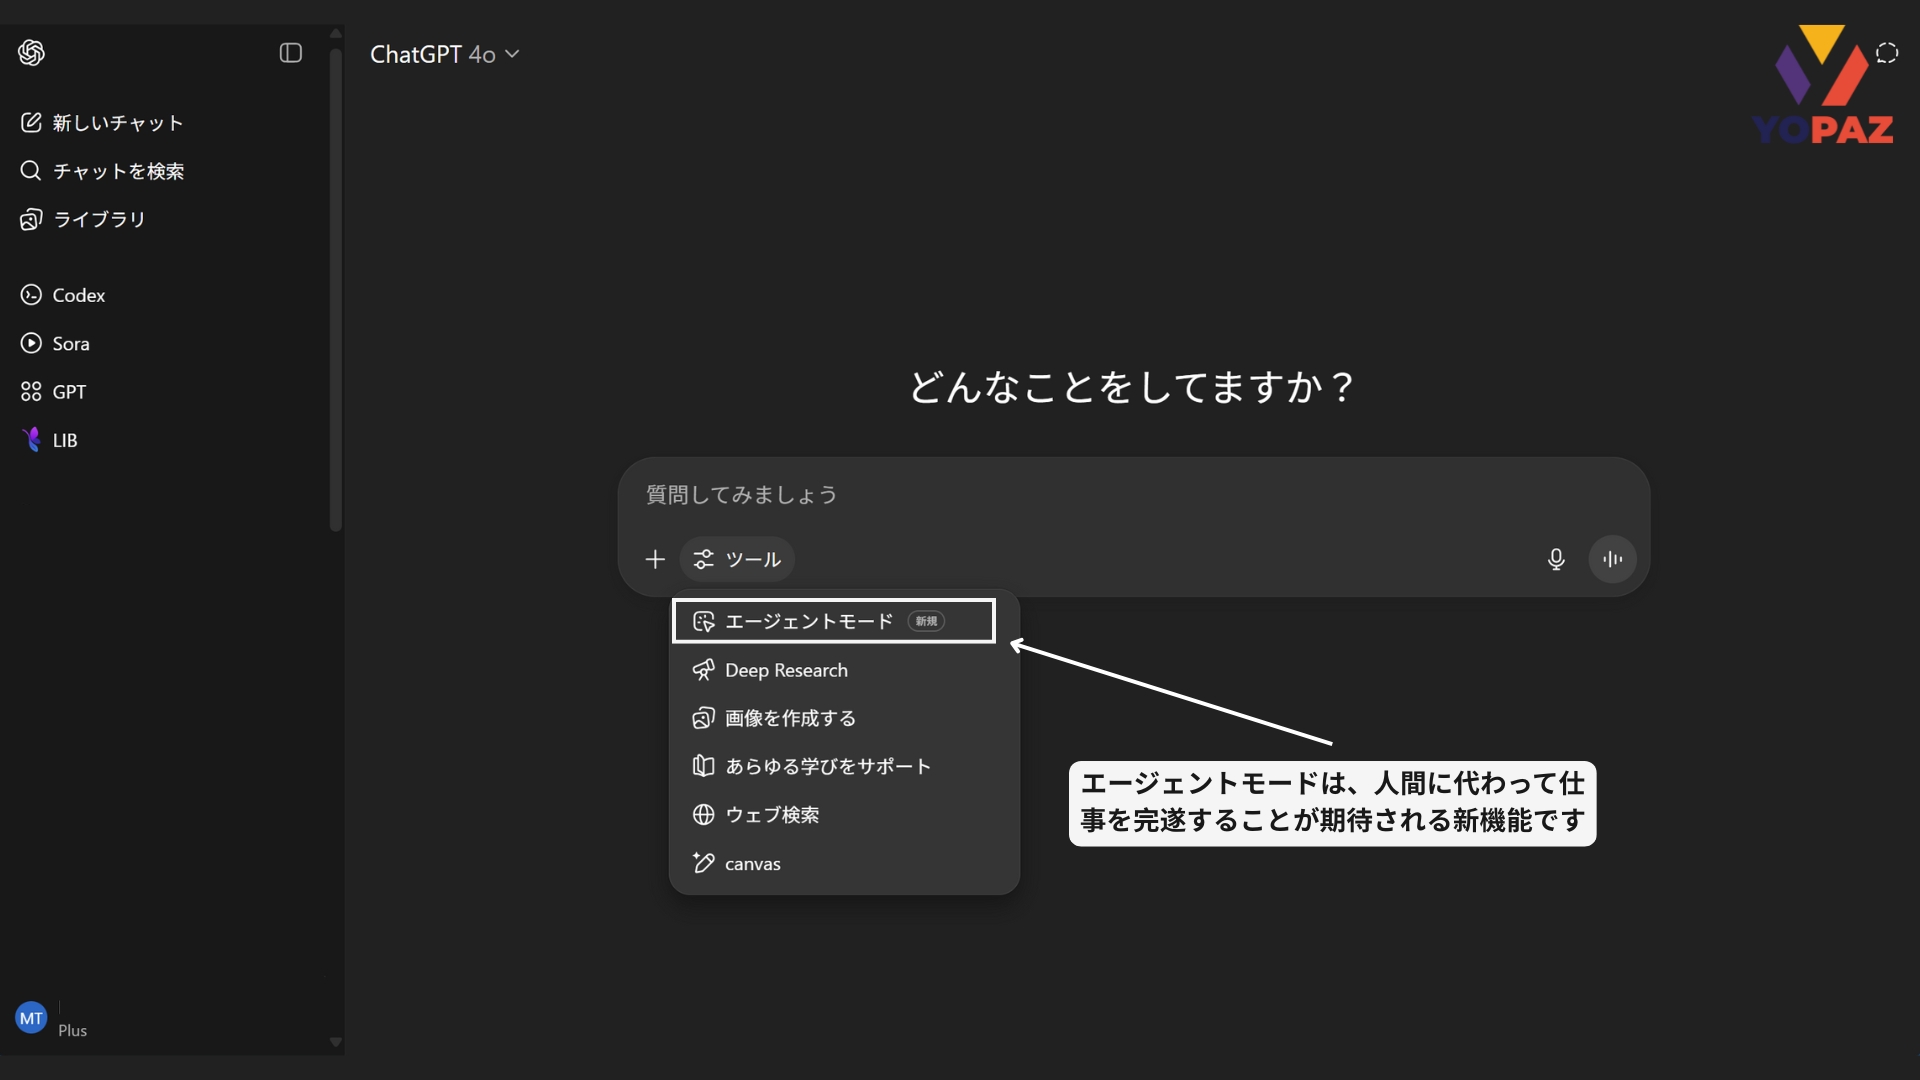Click sidebar scroll down arrow

pyautogui.click(x=336, y=1042)
